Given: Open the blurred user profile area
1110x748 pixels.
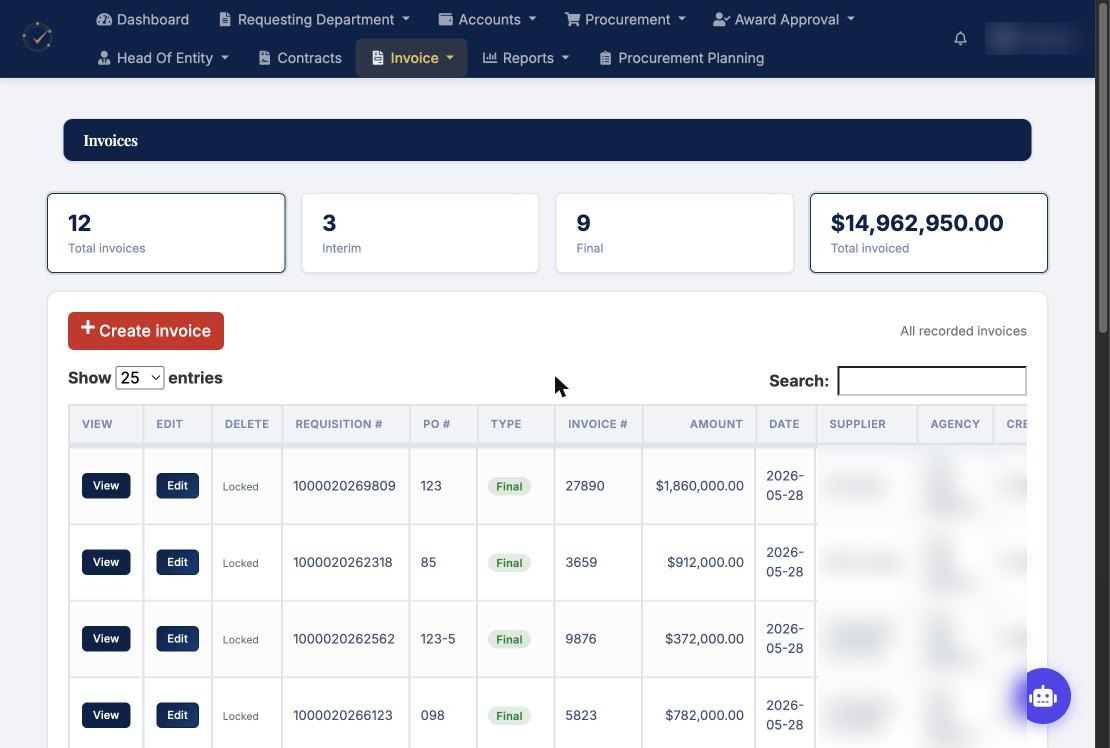Looking at the screenshot, I should 1034,39.
